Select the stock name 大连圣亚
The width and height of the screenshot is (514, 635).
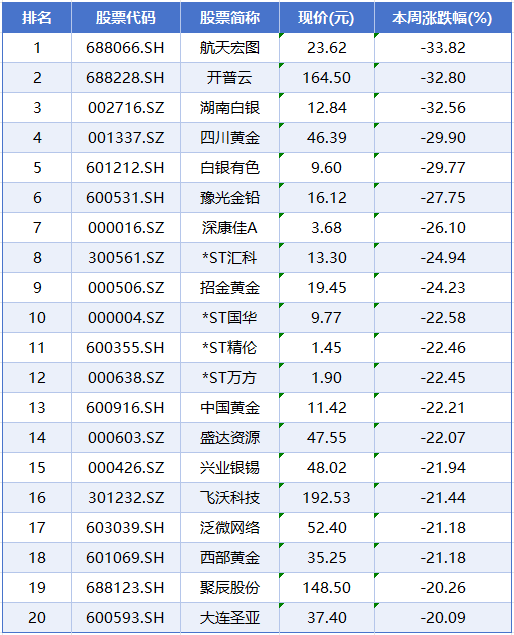click(x=230, y=617)
